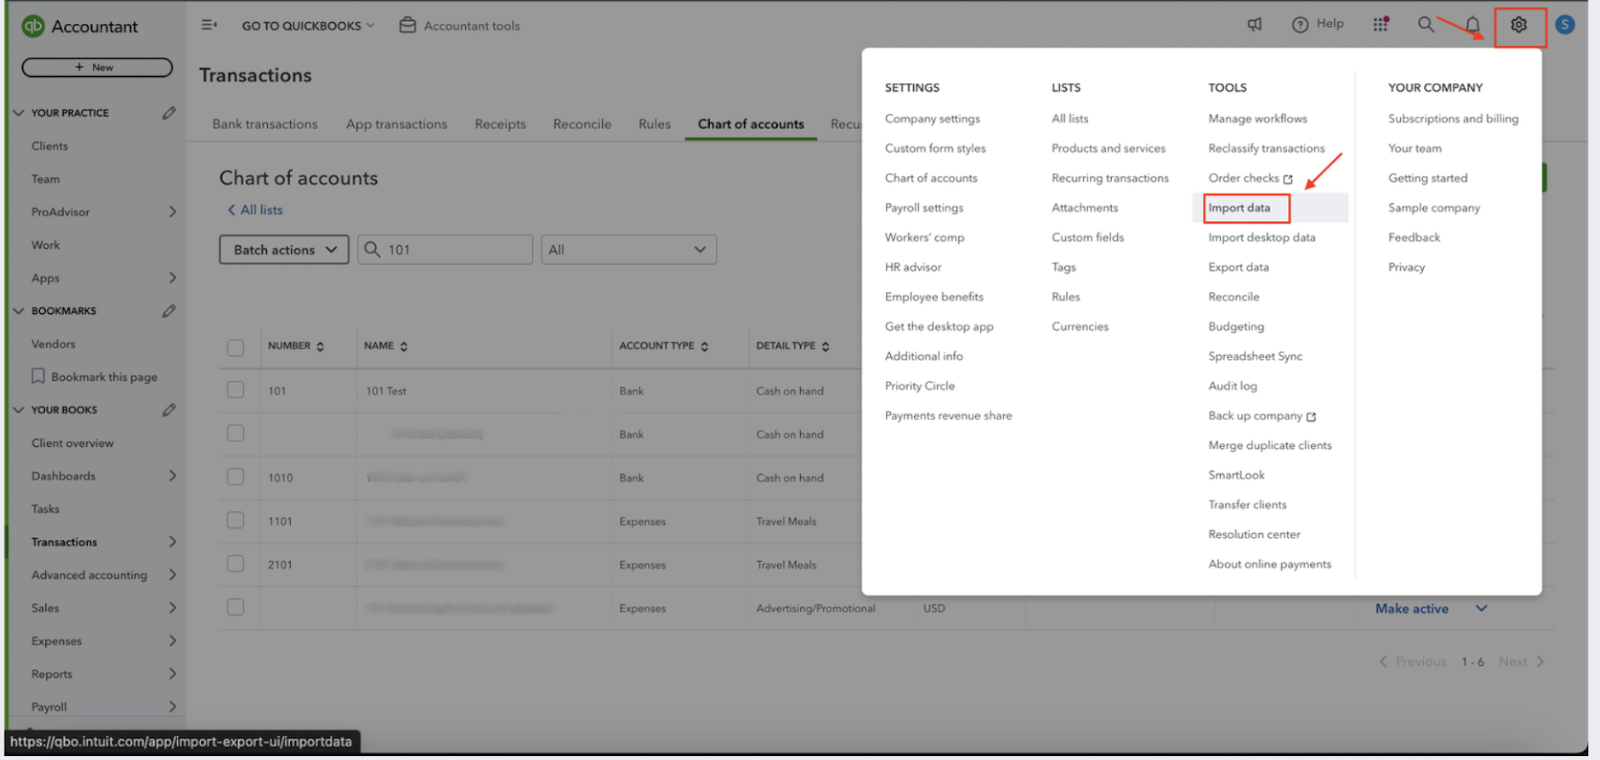The width and height of the screenshot is (1600, 760).
Task: Tick the select-all header checkbox
Action: click(x=235, y=347)
